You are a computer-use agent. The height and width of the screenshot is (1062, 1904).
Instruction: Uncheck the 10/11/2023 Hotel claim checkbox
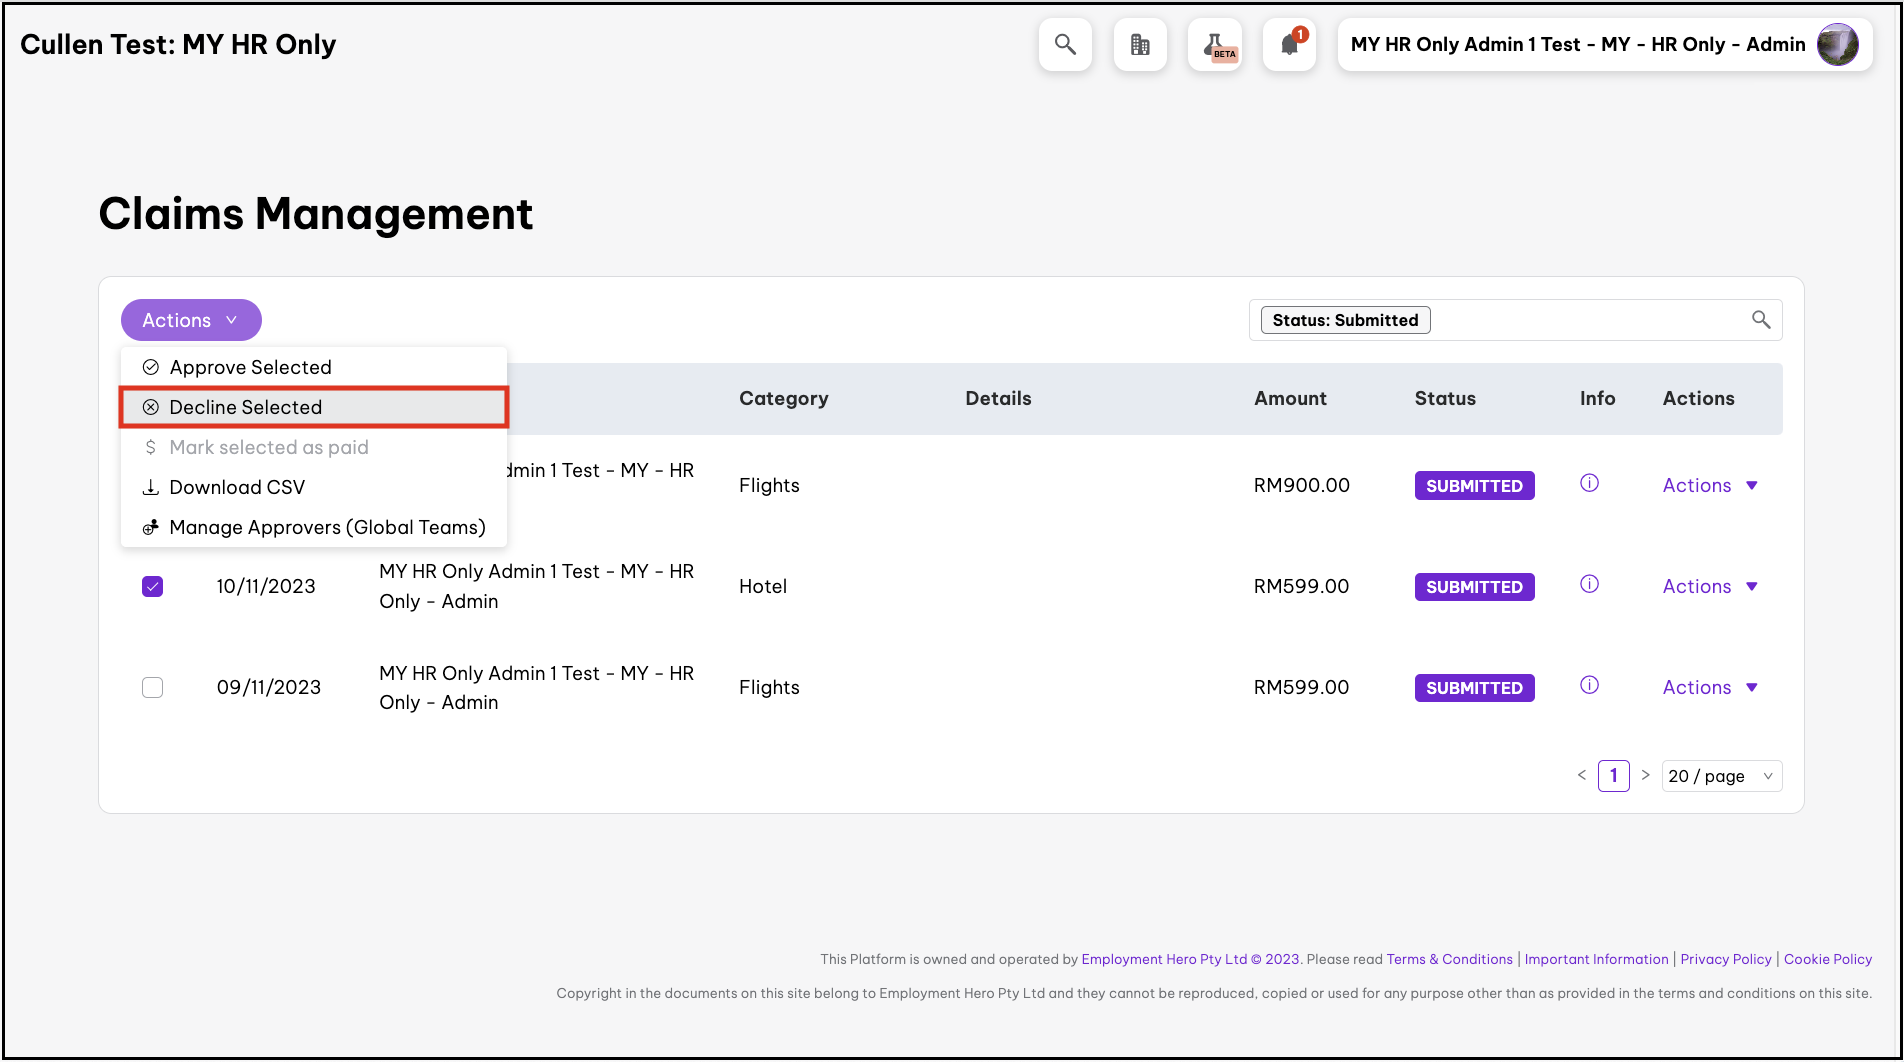click(152, 587)
